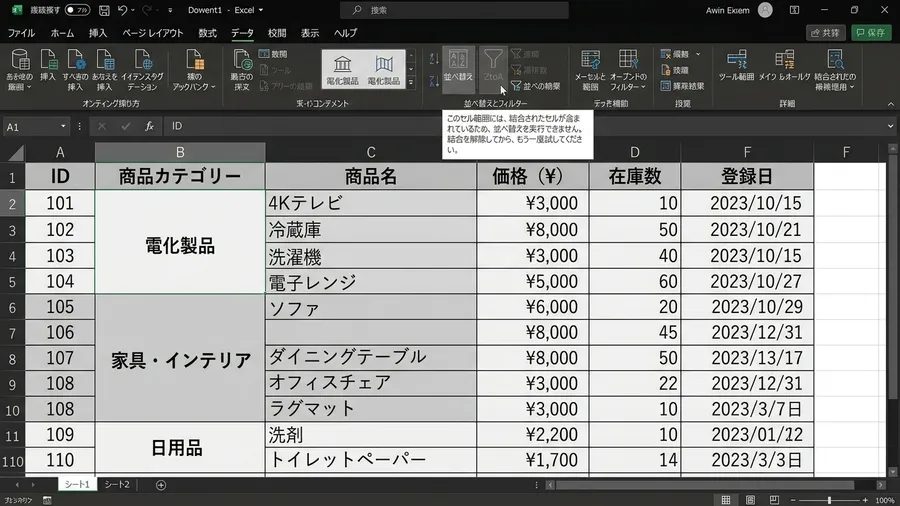Viewport: 900px width, 506px height.
Task: Expand the data types gallery more button
Action: coord(411,83)
